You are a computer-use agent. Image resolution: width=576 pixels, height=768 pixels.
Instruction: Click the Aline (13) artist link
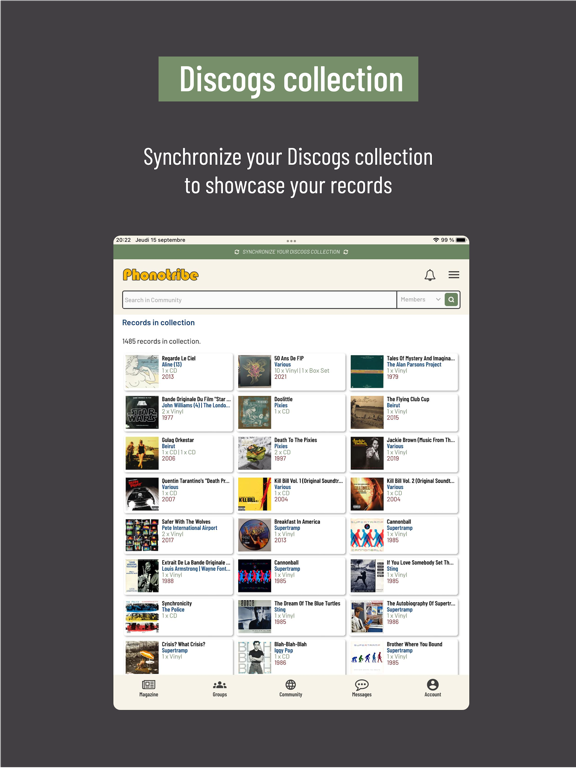pyautogui.click(x=171, y=364)
